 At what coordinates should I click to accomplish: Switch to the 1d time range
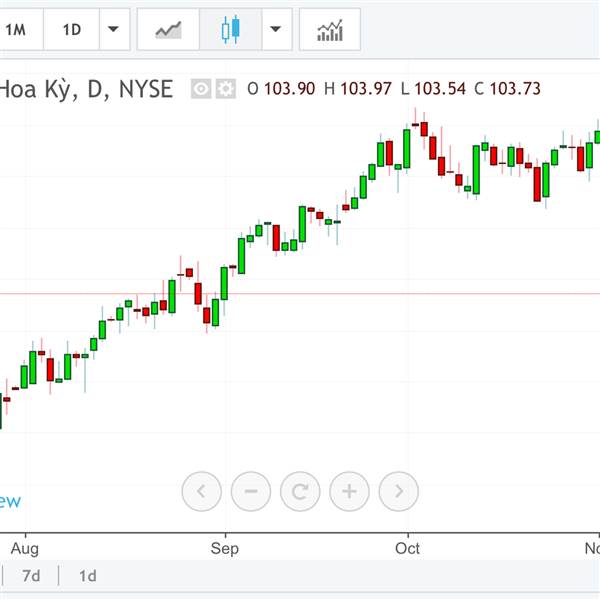pos(88,576)
